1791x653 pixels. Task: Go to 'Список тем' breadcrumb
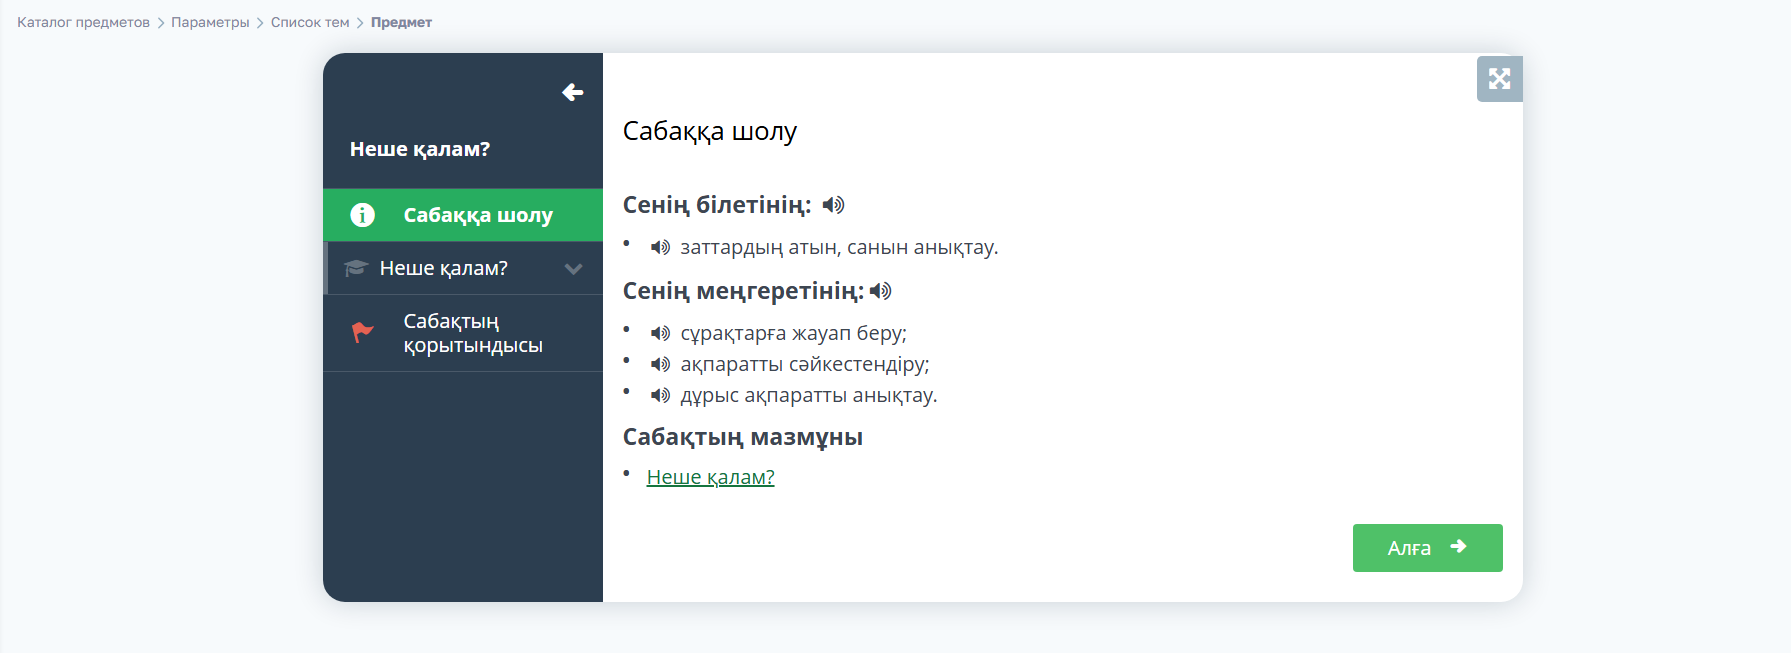click(x=310, y=22)
